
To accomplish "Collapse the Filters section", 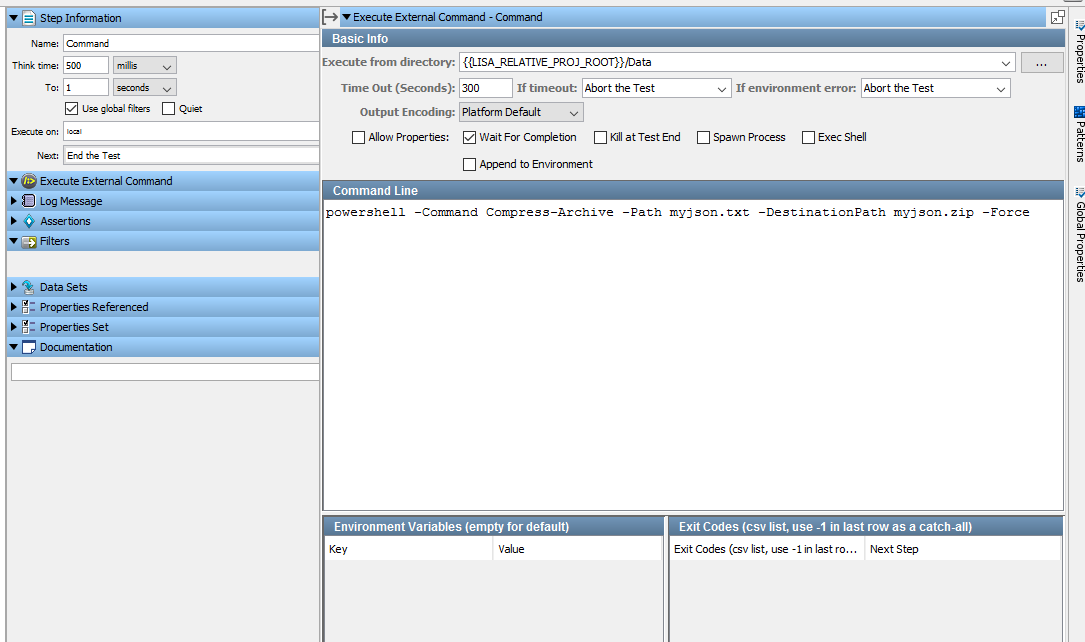I will (x=13, y=241).
